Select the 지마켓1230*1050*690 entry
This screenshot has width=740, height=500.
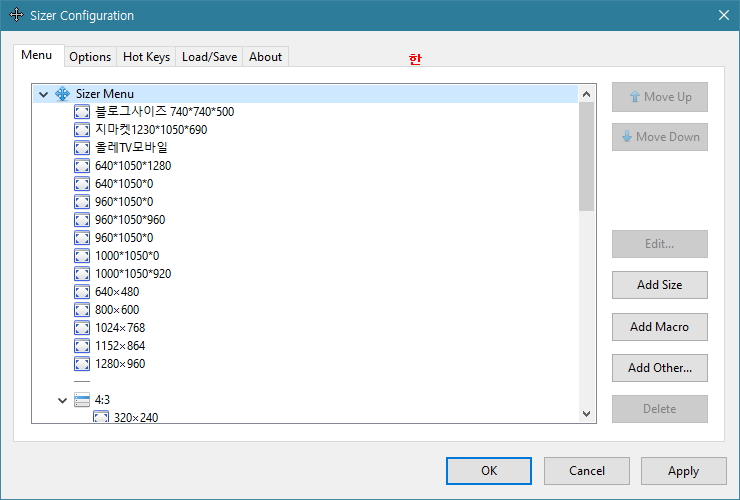point(151,130)
